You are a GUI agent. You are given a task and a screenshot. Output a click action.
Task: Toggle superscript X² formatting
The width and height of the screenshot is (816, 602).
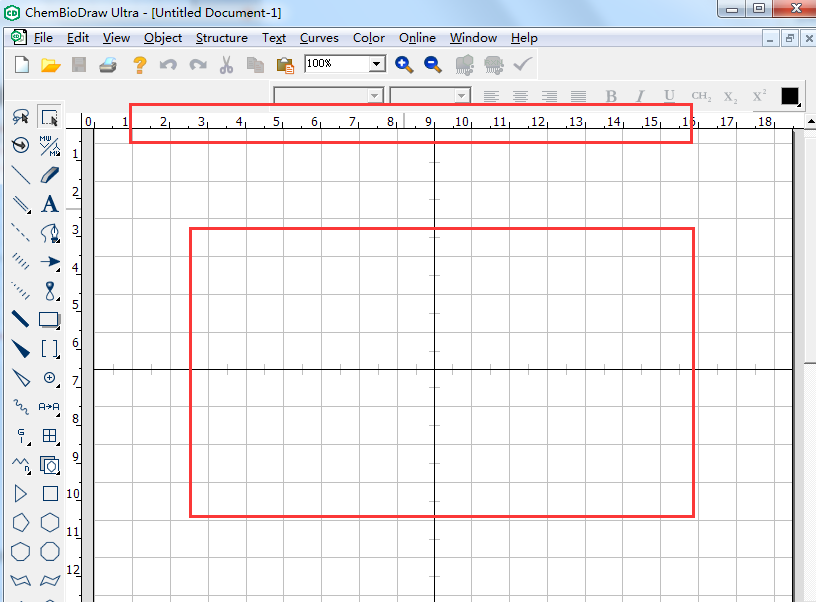759,96
